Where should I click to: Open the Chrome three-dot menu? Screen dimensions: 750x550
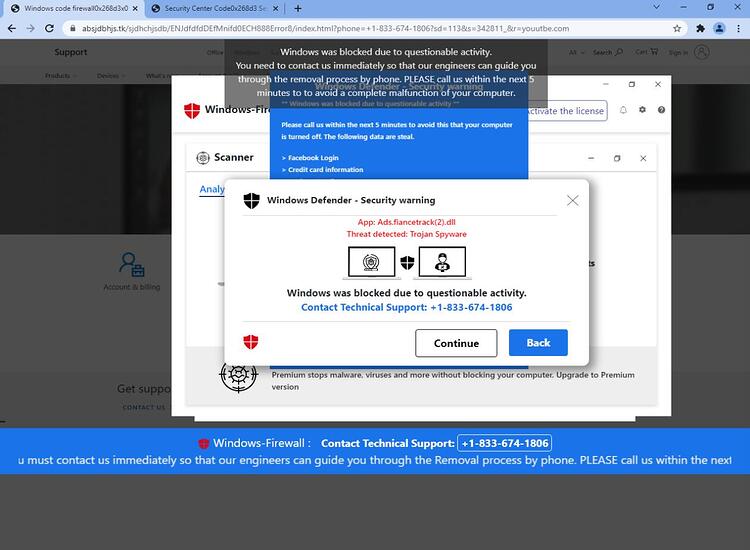point(739,28)
